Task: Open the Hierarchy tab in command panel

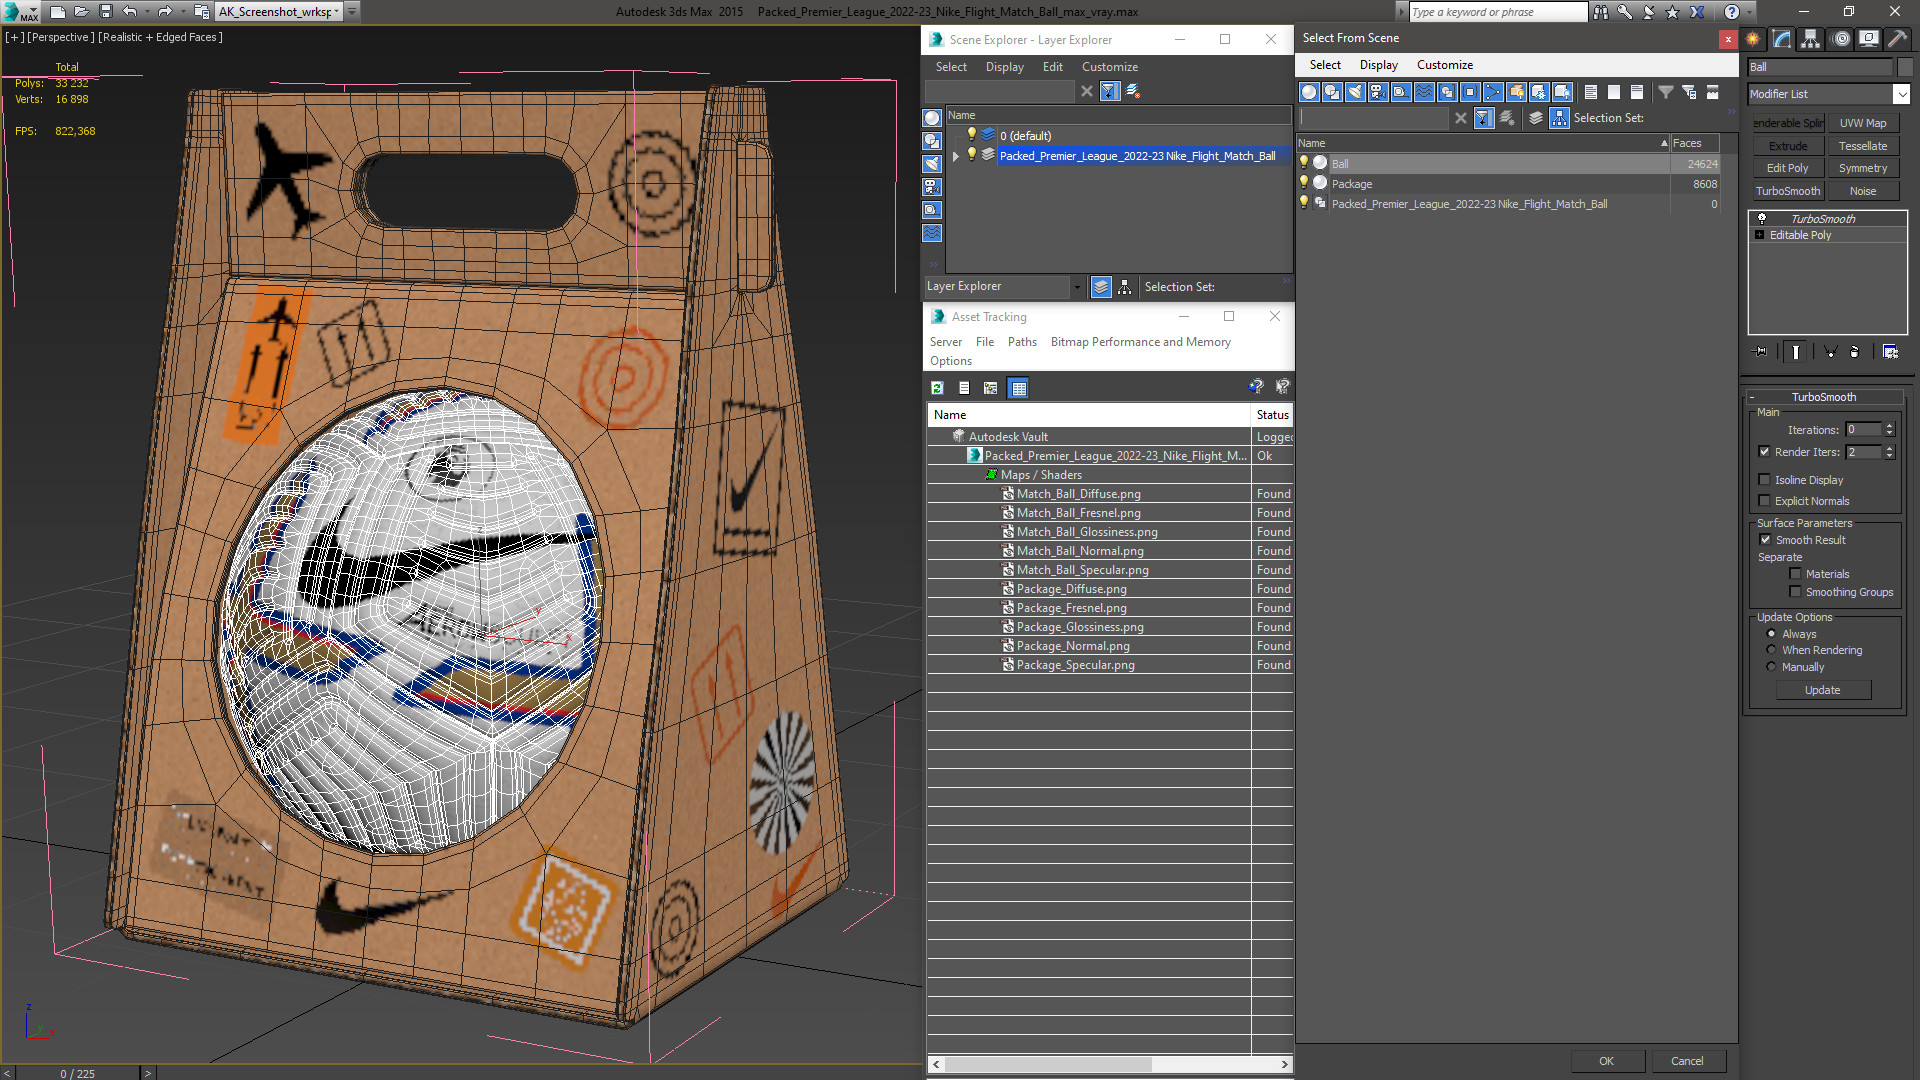Action: 1811,39
